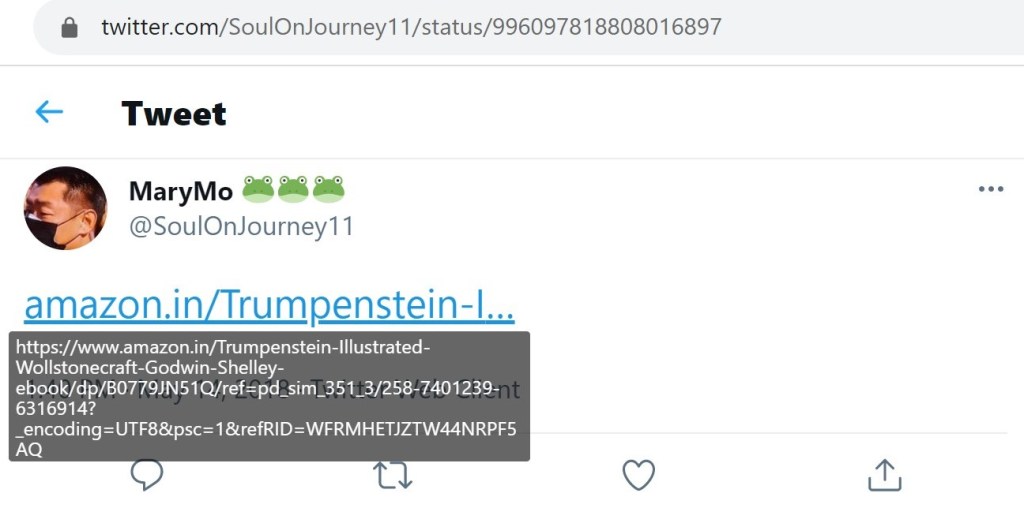
Task: Click the site security lock icon
Action: click(x=69, y=27)
